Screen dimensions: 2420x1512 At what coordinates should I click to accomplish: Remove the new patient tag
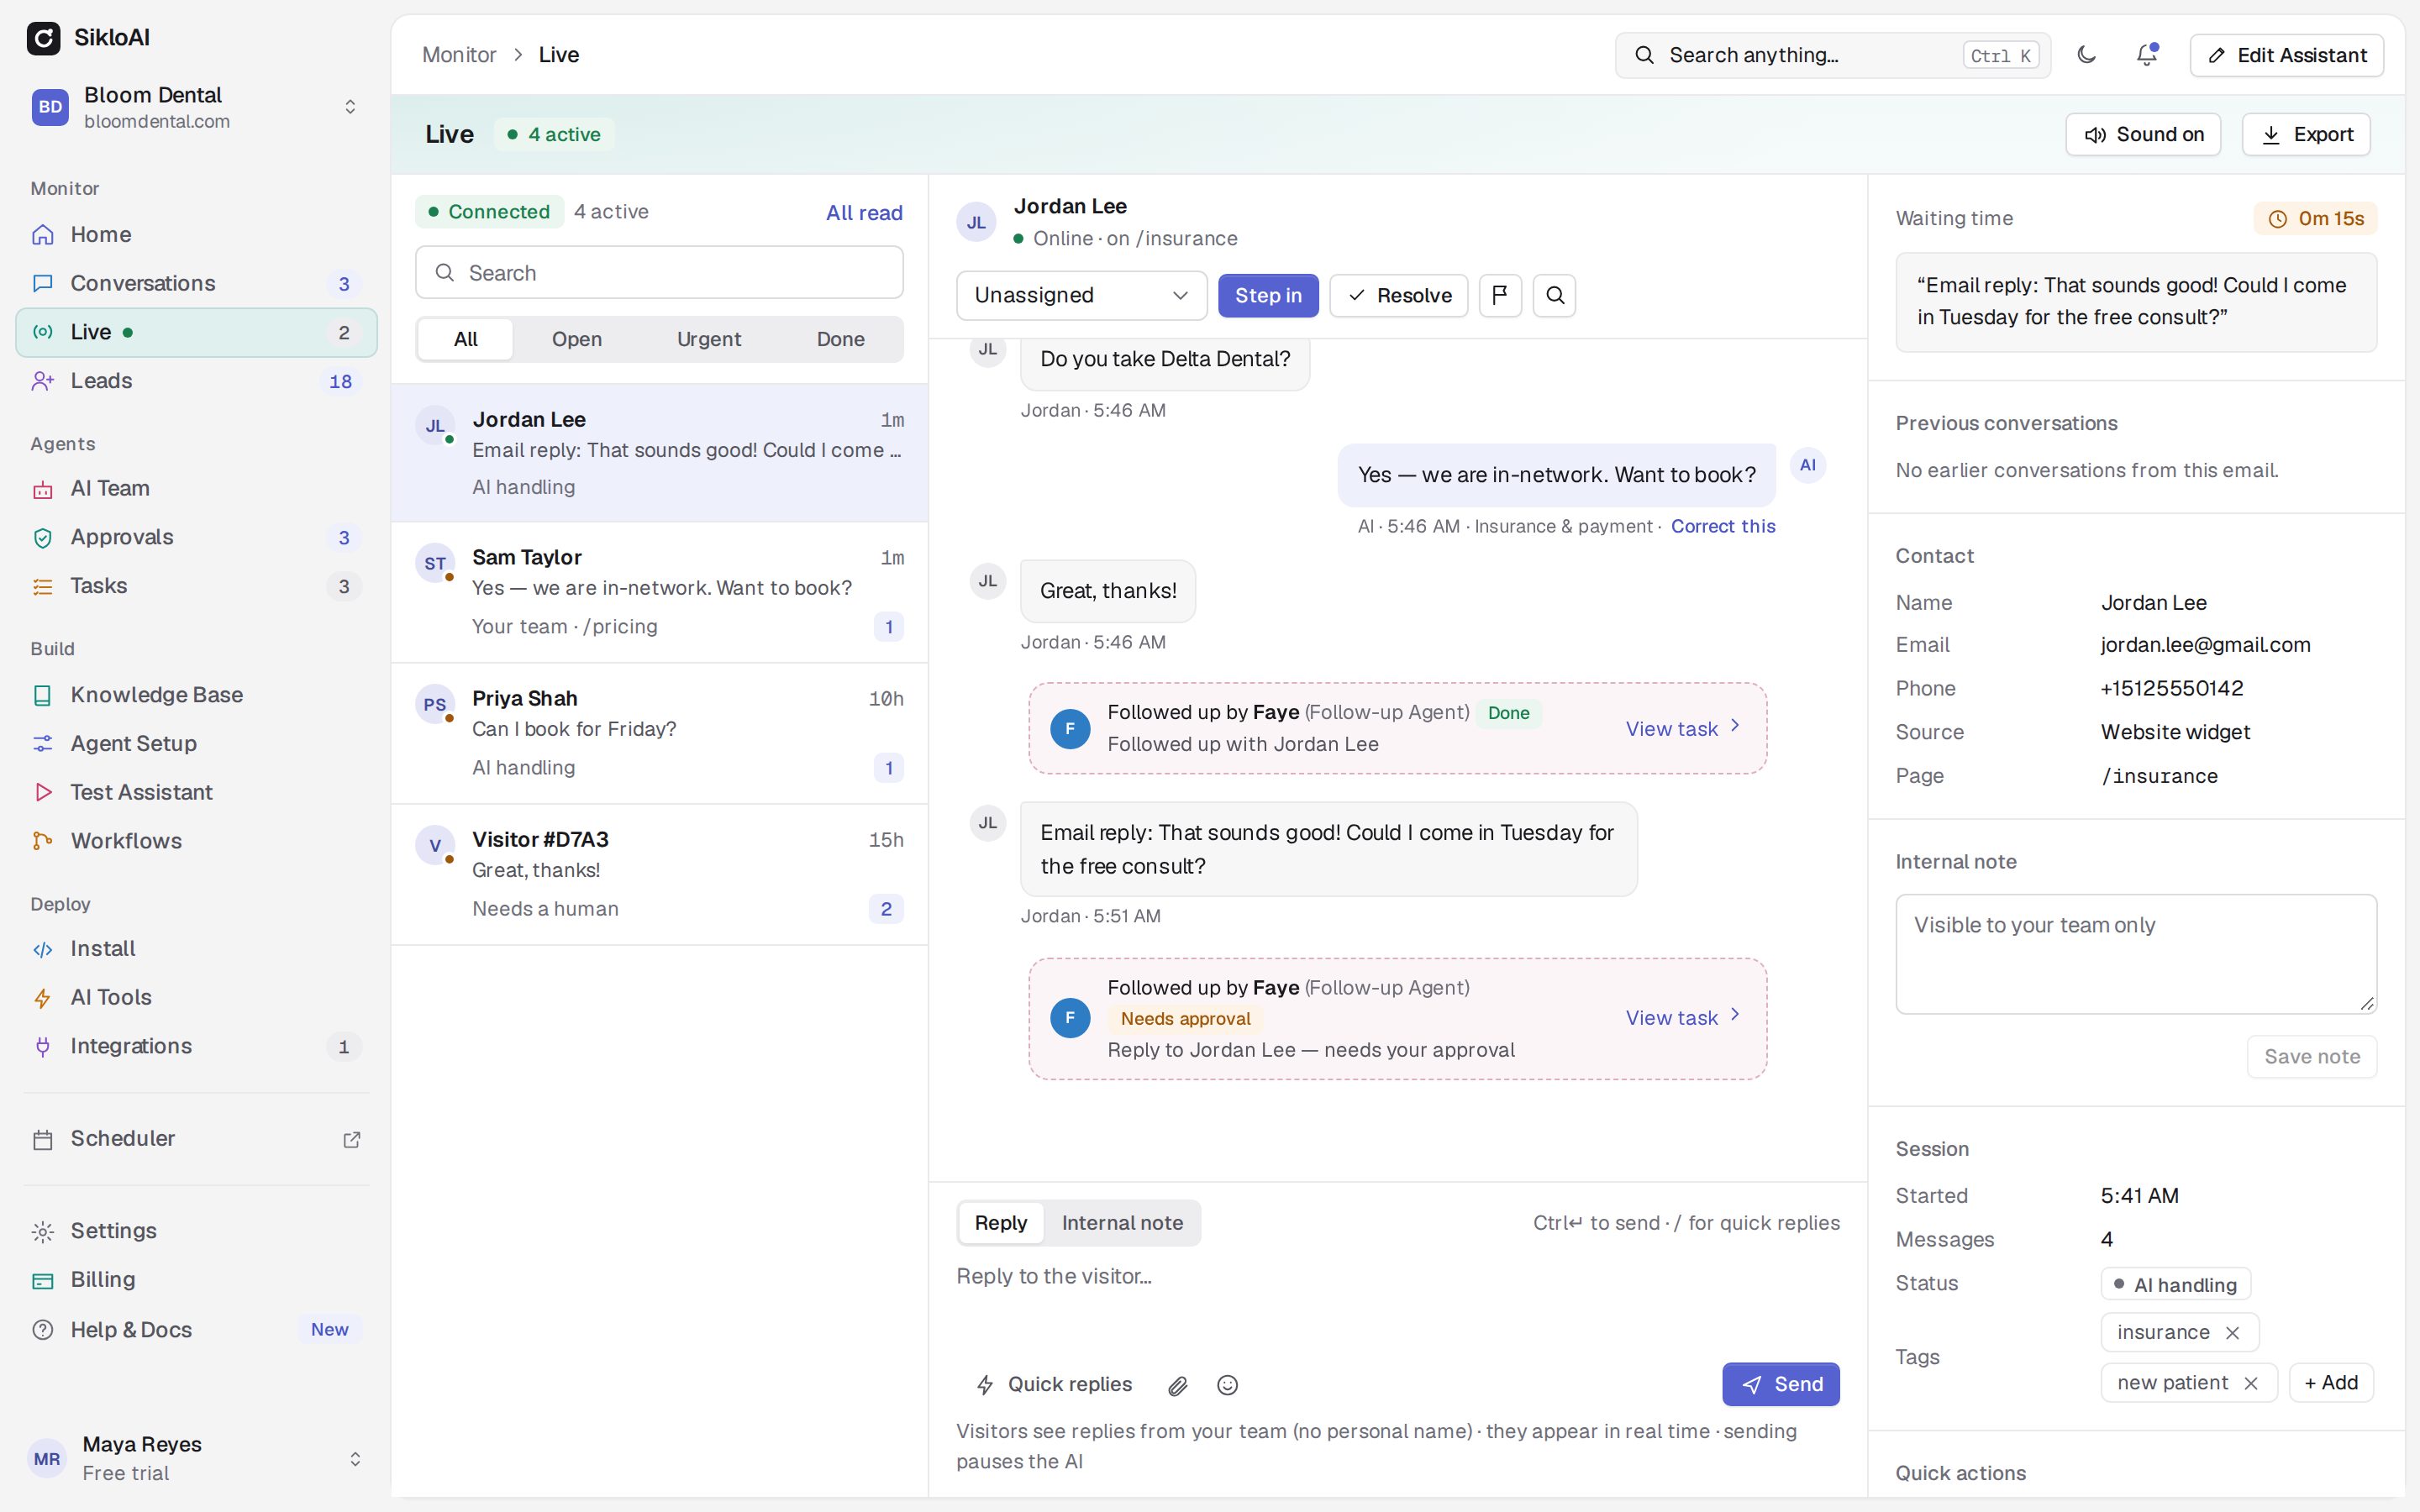click(2251, 1383)
